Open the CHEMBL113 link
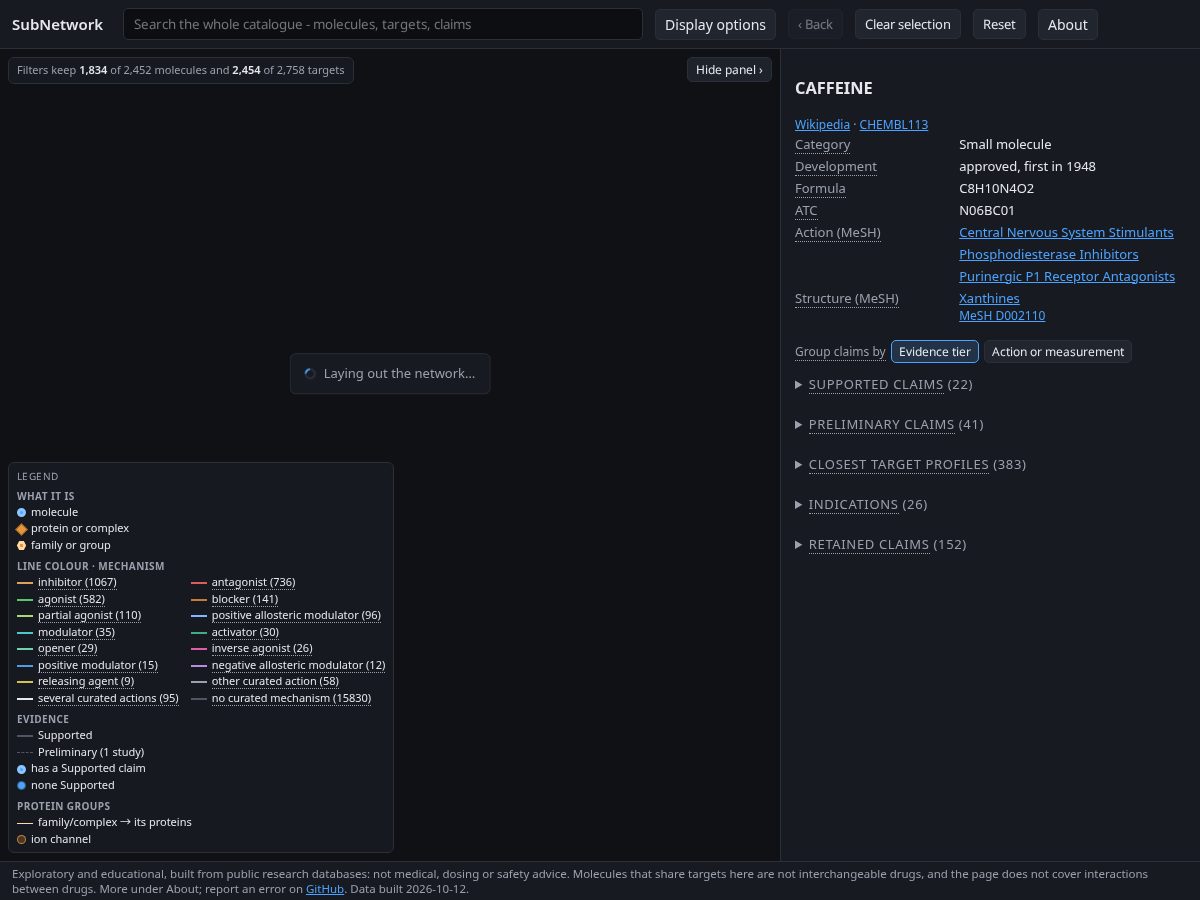The height and width of the screenshot is (900, 1200). pyautogui.click(x=894, y=125)
